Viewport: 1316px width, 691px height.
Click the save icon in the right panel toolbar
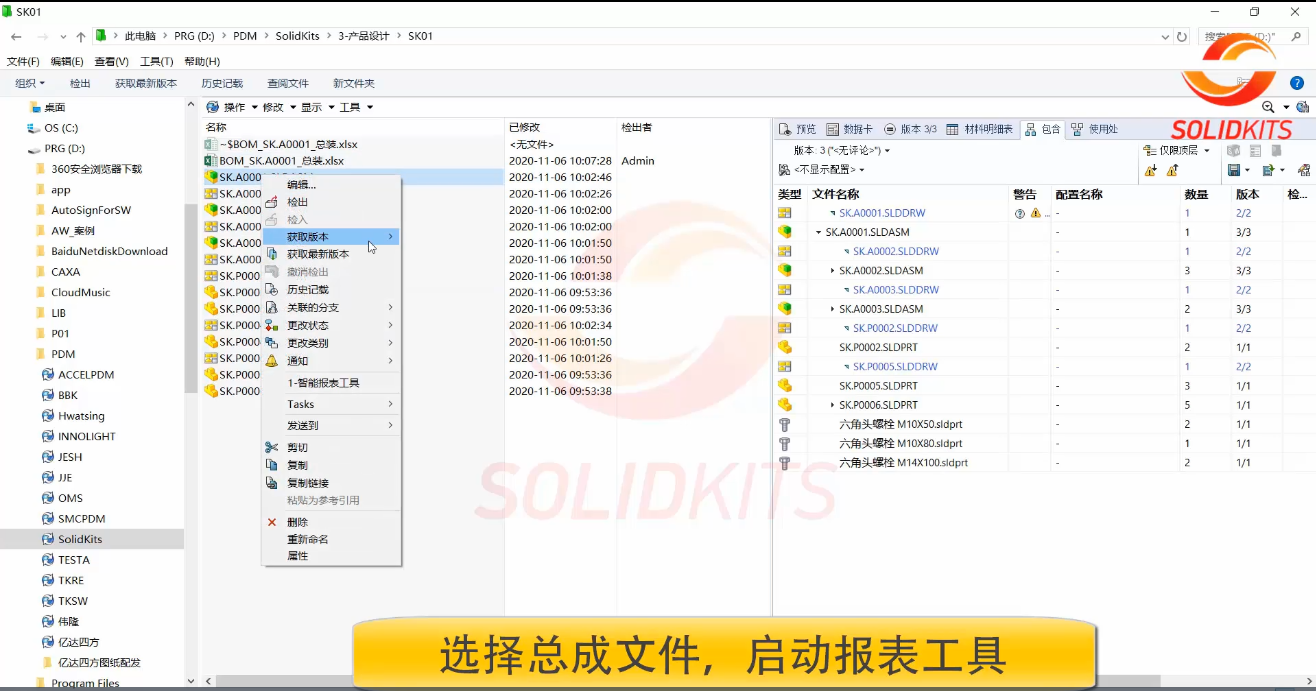(1233, 171)
